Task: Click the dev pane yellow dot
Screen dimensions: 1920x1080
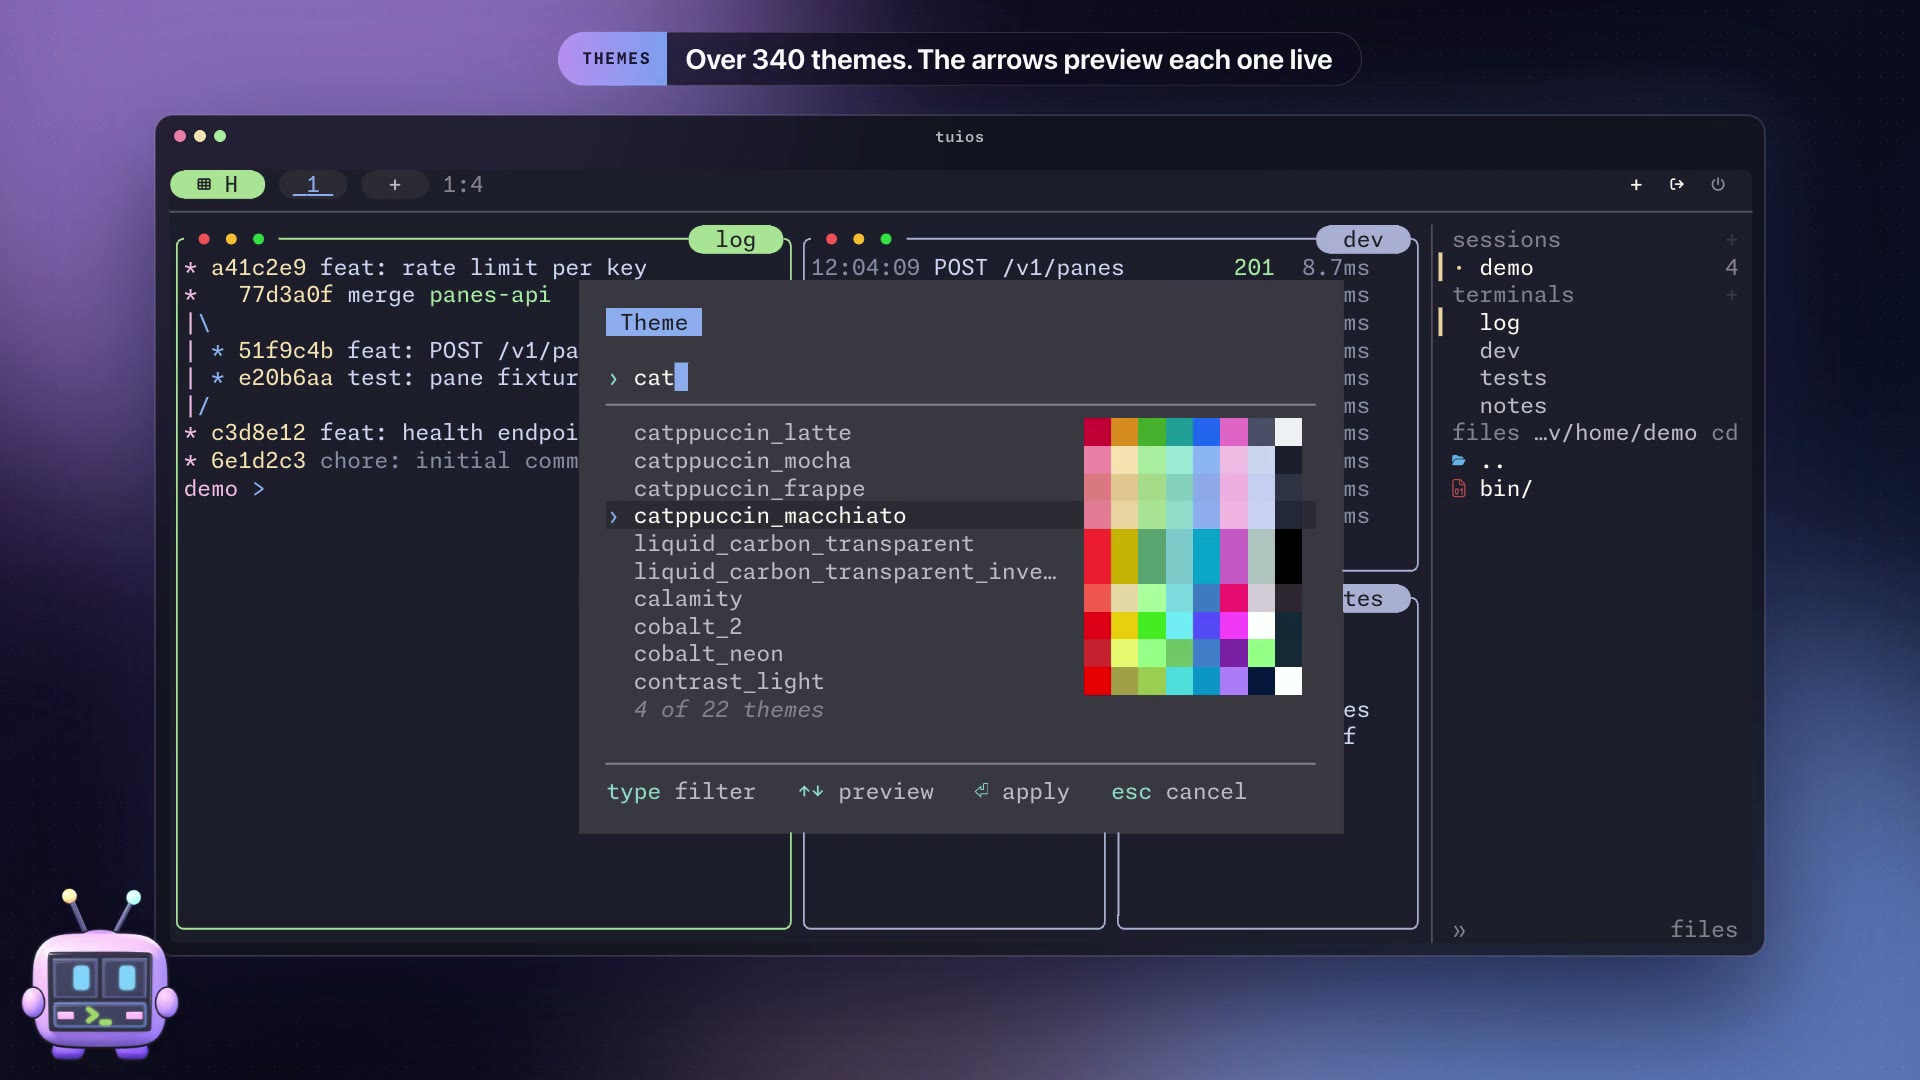Action: [x=858, y=239]
